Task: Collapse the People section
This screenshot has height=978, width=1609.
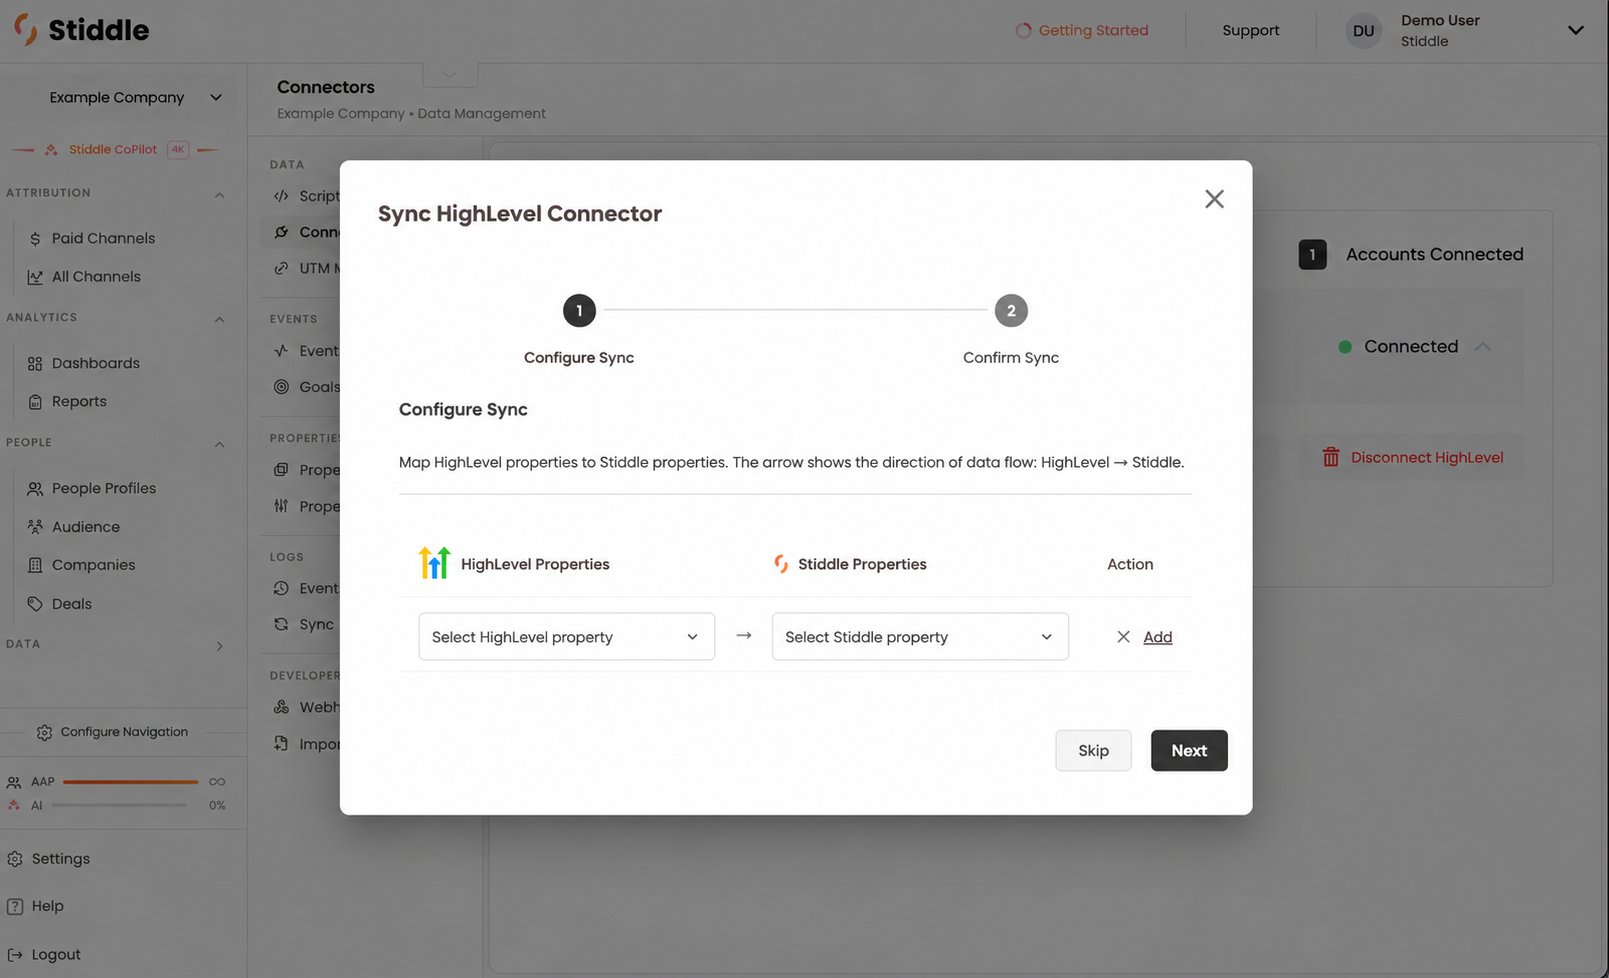Action: (219, 444)
